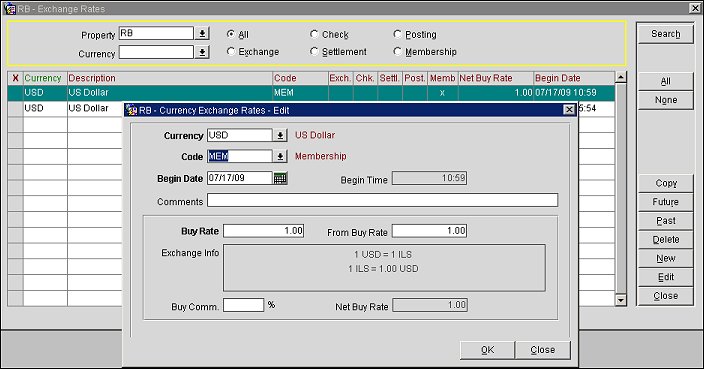Click the Past button
Image resolution: width=704 pixels, height=369 pixels.
click(665, 221)
